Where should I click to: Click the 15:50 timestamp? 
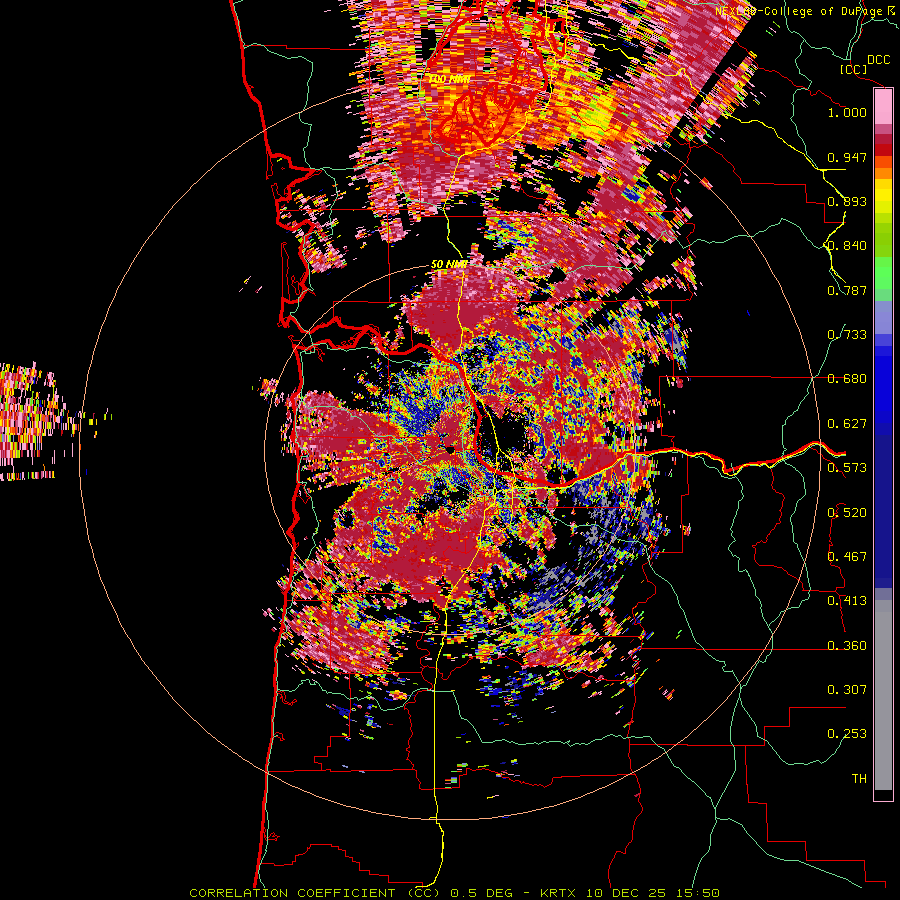pyautogui.click(x=697, y=893)
